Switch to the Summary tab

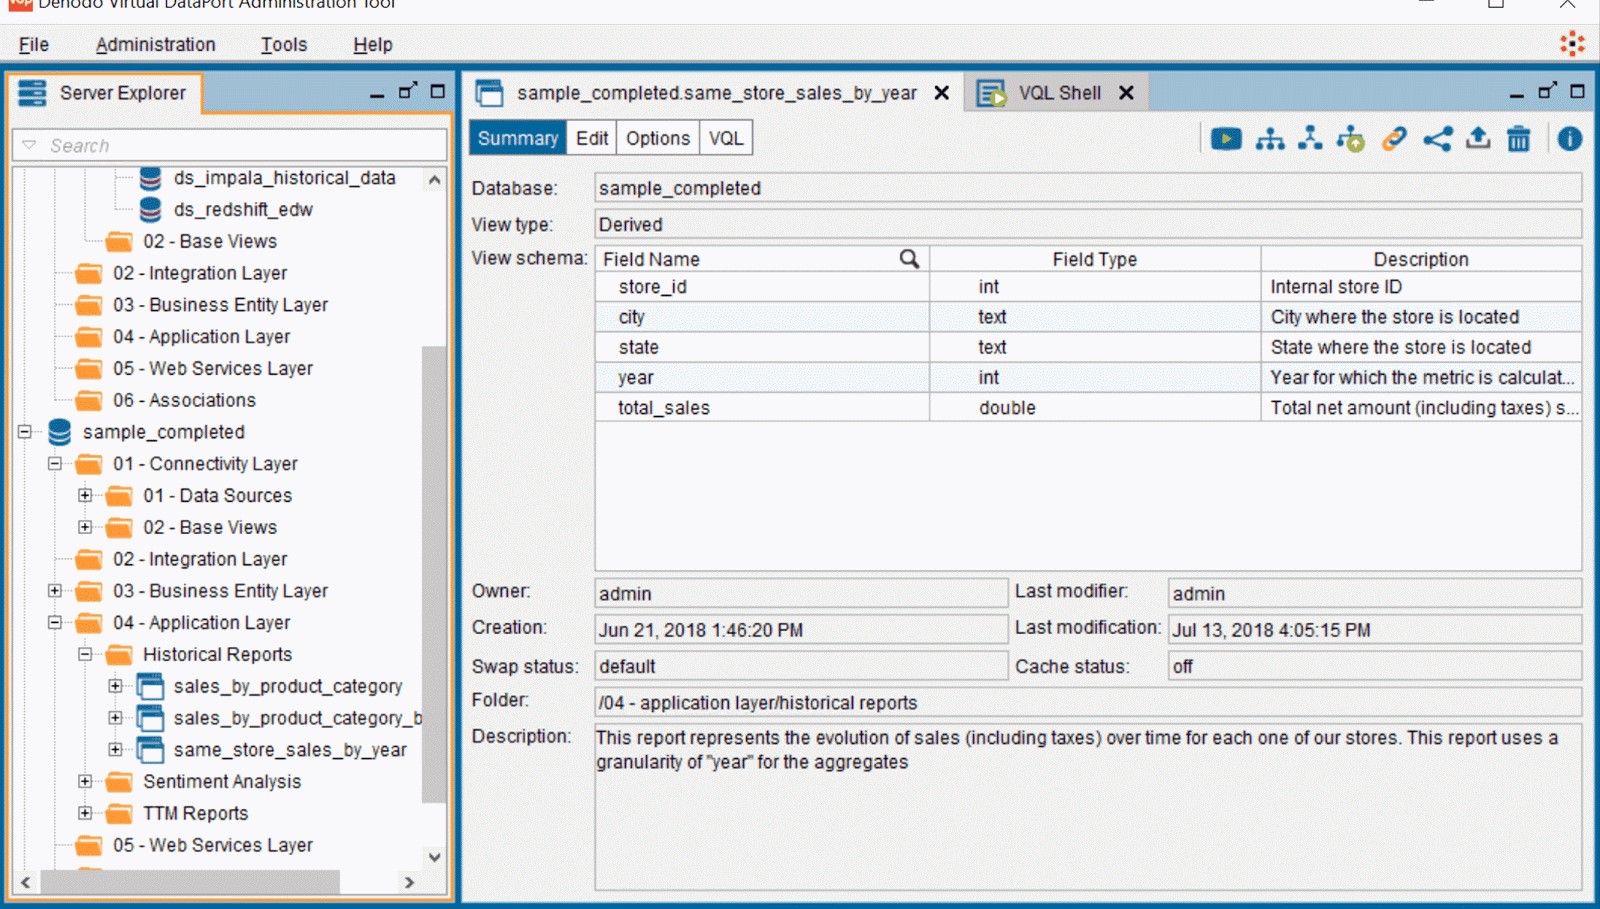click(518, 138)
